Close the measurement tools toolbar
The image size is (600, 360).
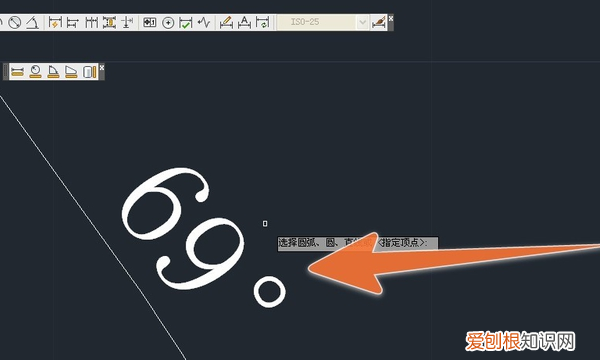click(102, 67)
